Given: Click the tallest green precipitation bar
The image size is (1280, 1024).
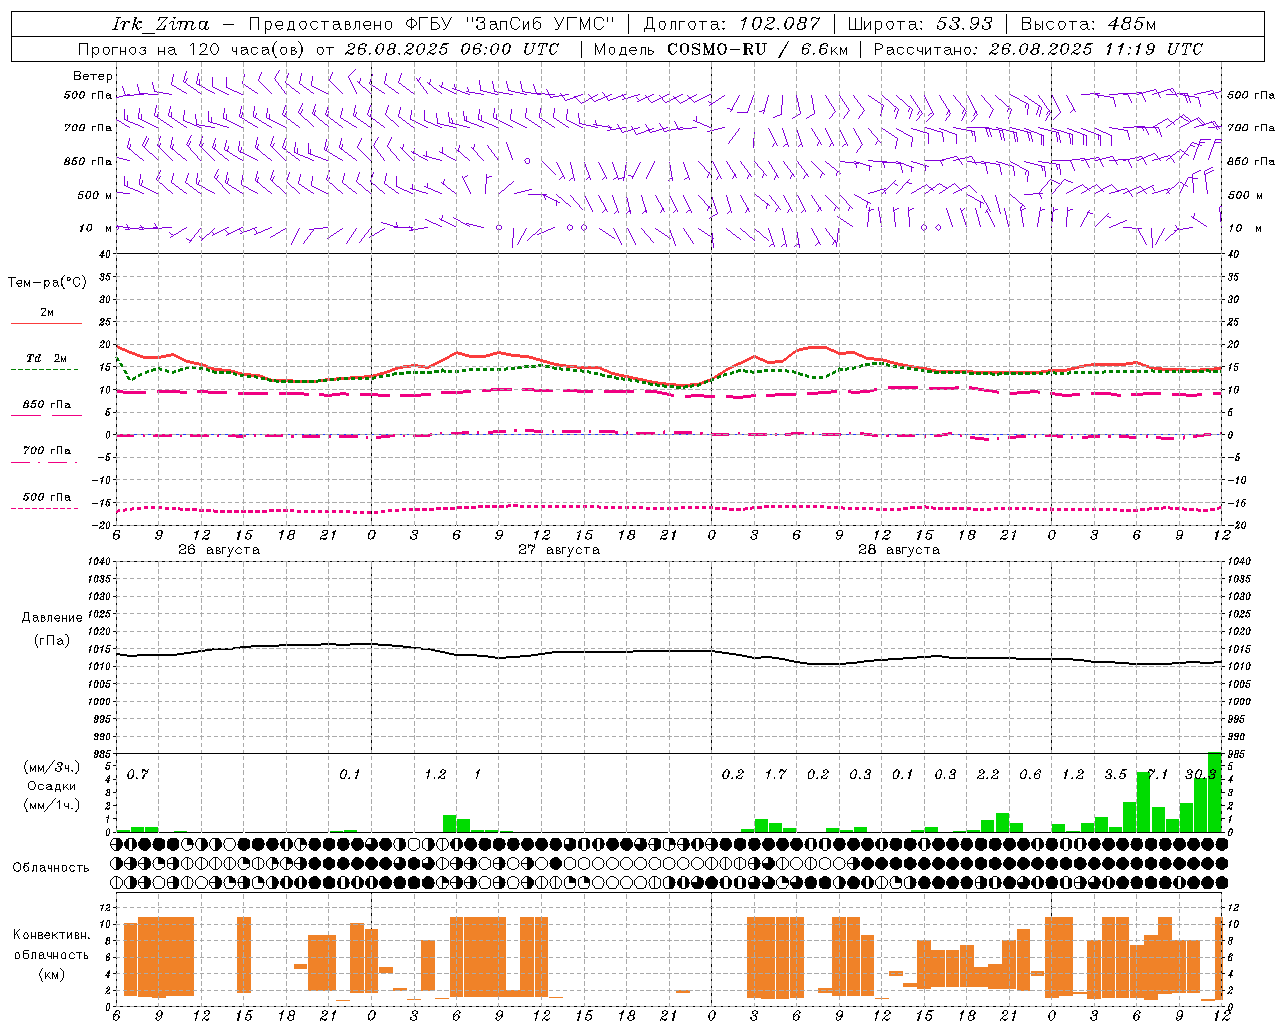Looking at the screenshot, I should point(1215,792).
